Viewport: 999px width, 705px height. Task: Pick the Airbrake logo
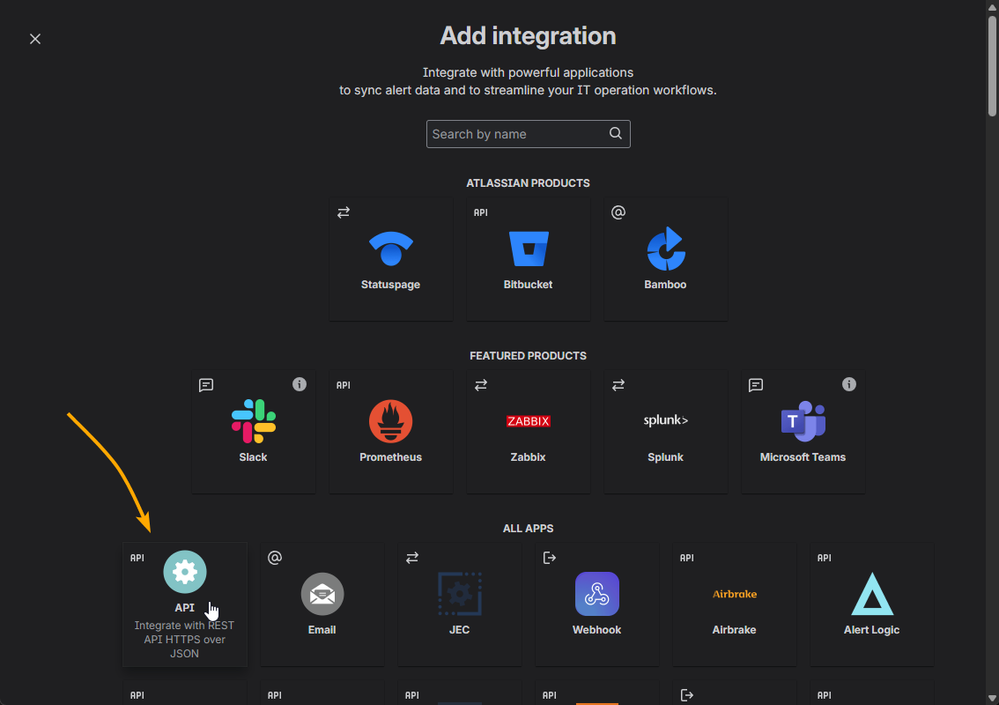pyautogui.click(x=735, y=594)
